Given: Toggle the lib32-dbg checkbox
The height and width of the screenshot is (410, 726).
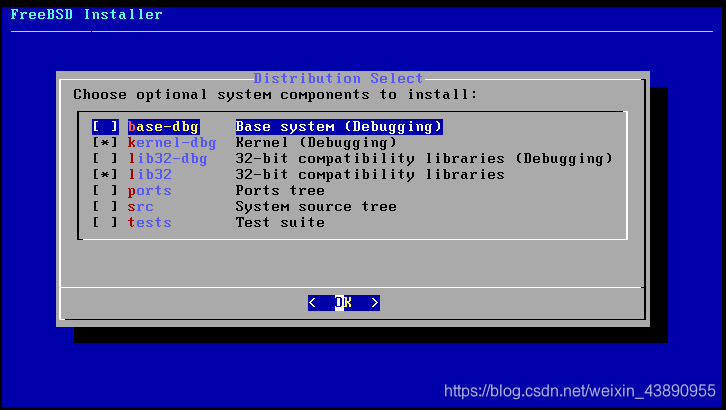Looking at the screenshot, I should point(105,158).
